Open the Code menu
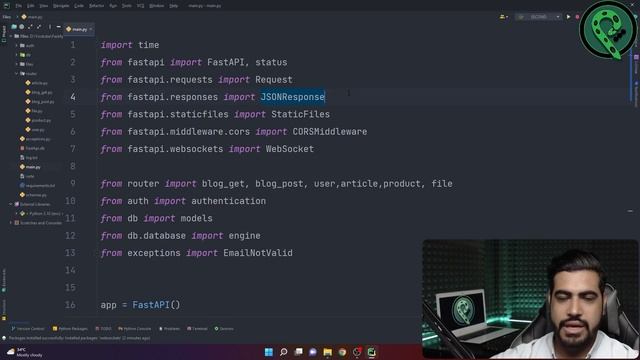 pyautogui.click(x=79, y=6)
